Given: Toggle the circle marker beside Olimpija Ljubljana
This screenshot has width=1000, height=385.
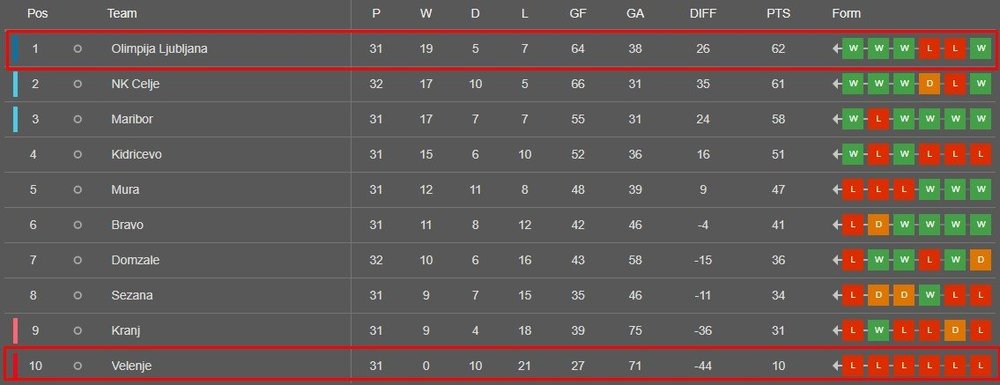Looking at the screenshot, I should click(x=78, y=48).
